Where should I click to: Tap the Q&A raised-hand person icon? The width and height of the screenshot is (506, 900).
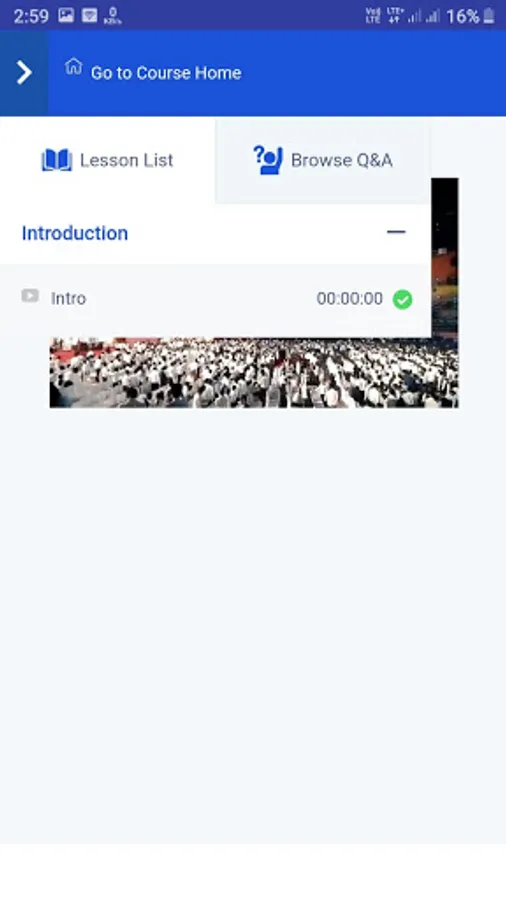point(268,160)
